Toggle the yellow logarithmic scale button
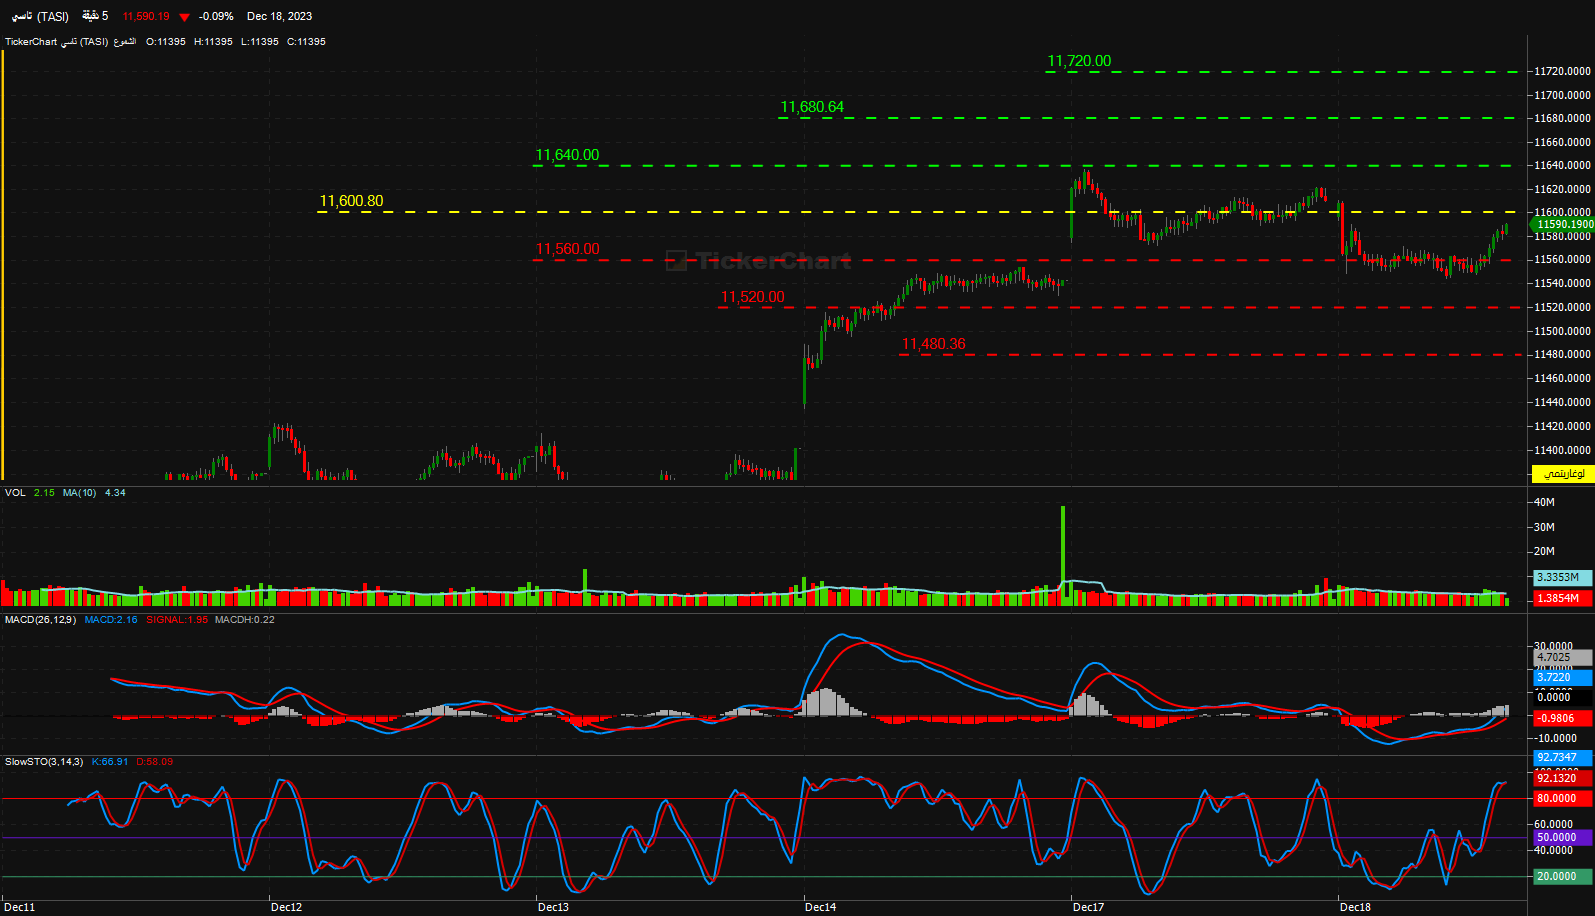Viewport: 1595px width, 916px height. 1563,474
